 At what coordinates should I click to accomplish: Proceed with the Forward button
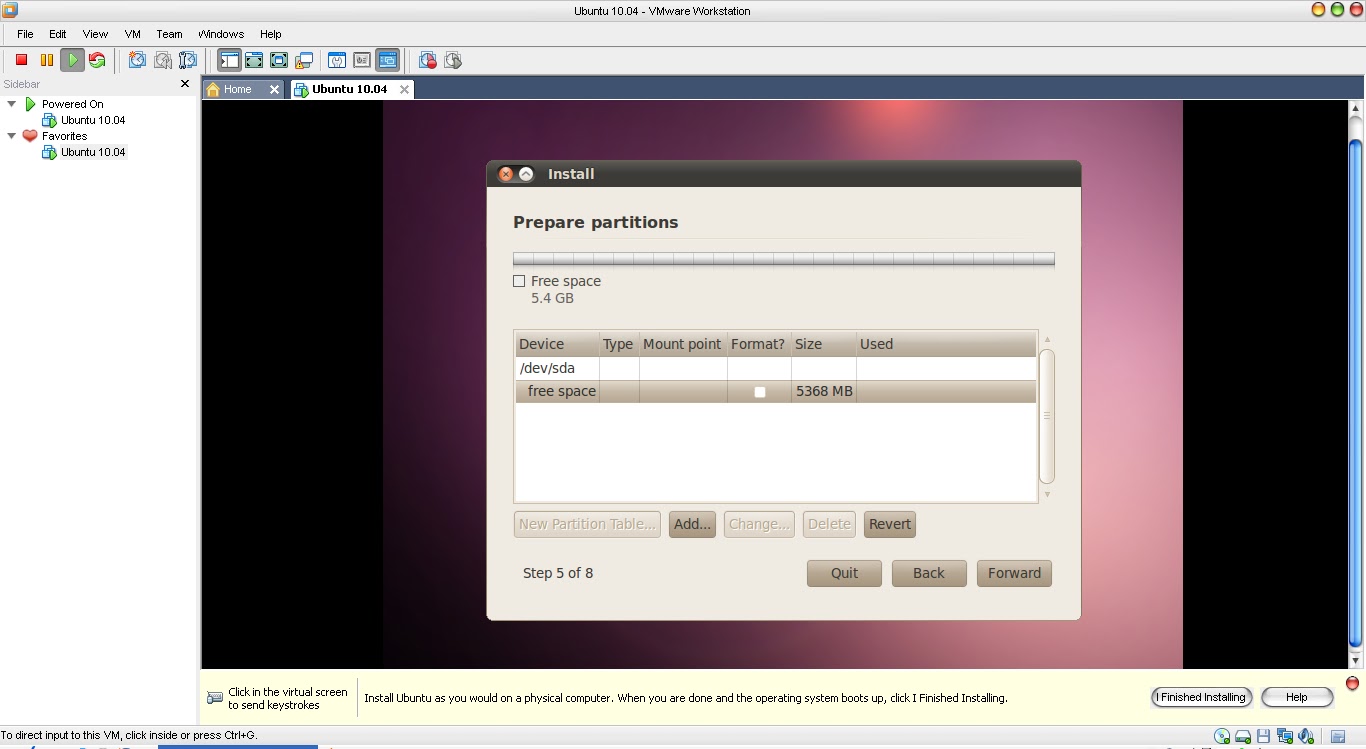[x=1014, y=573]
